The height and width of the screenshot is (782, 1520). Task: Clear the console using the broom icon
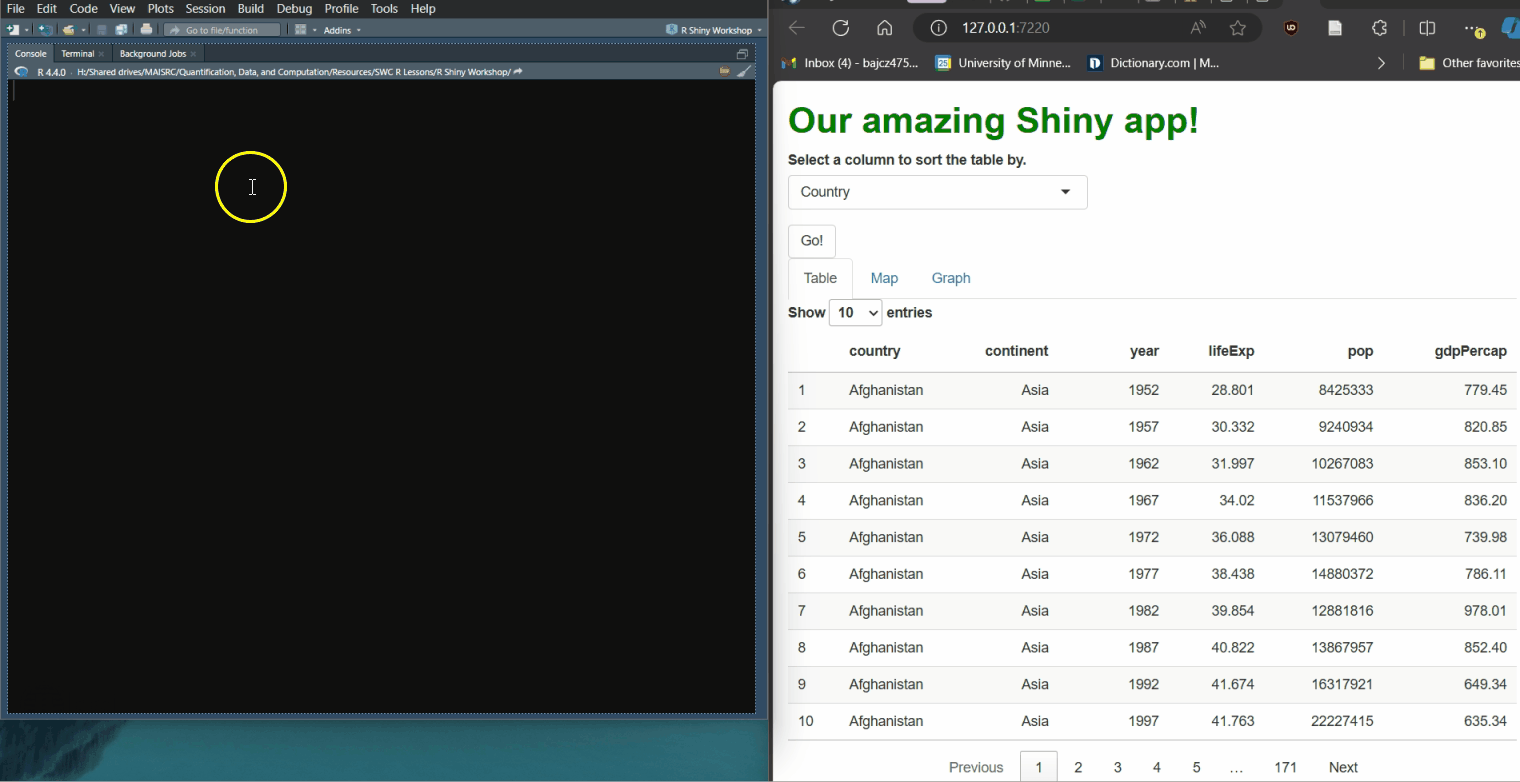744,71
